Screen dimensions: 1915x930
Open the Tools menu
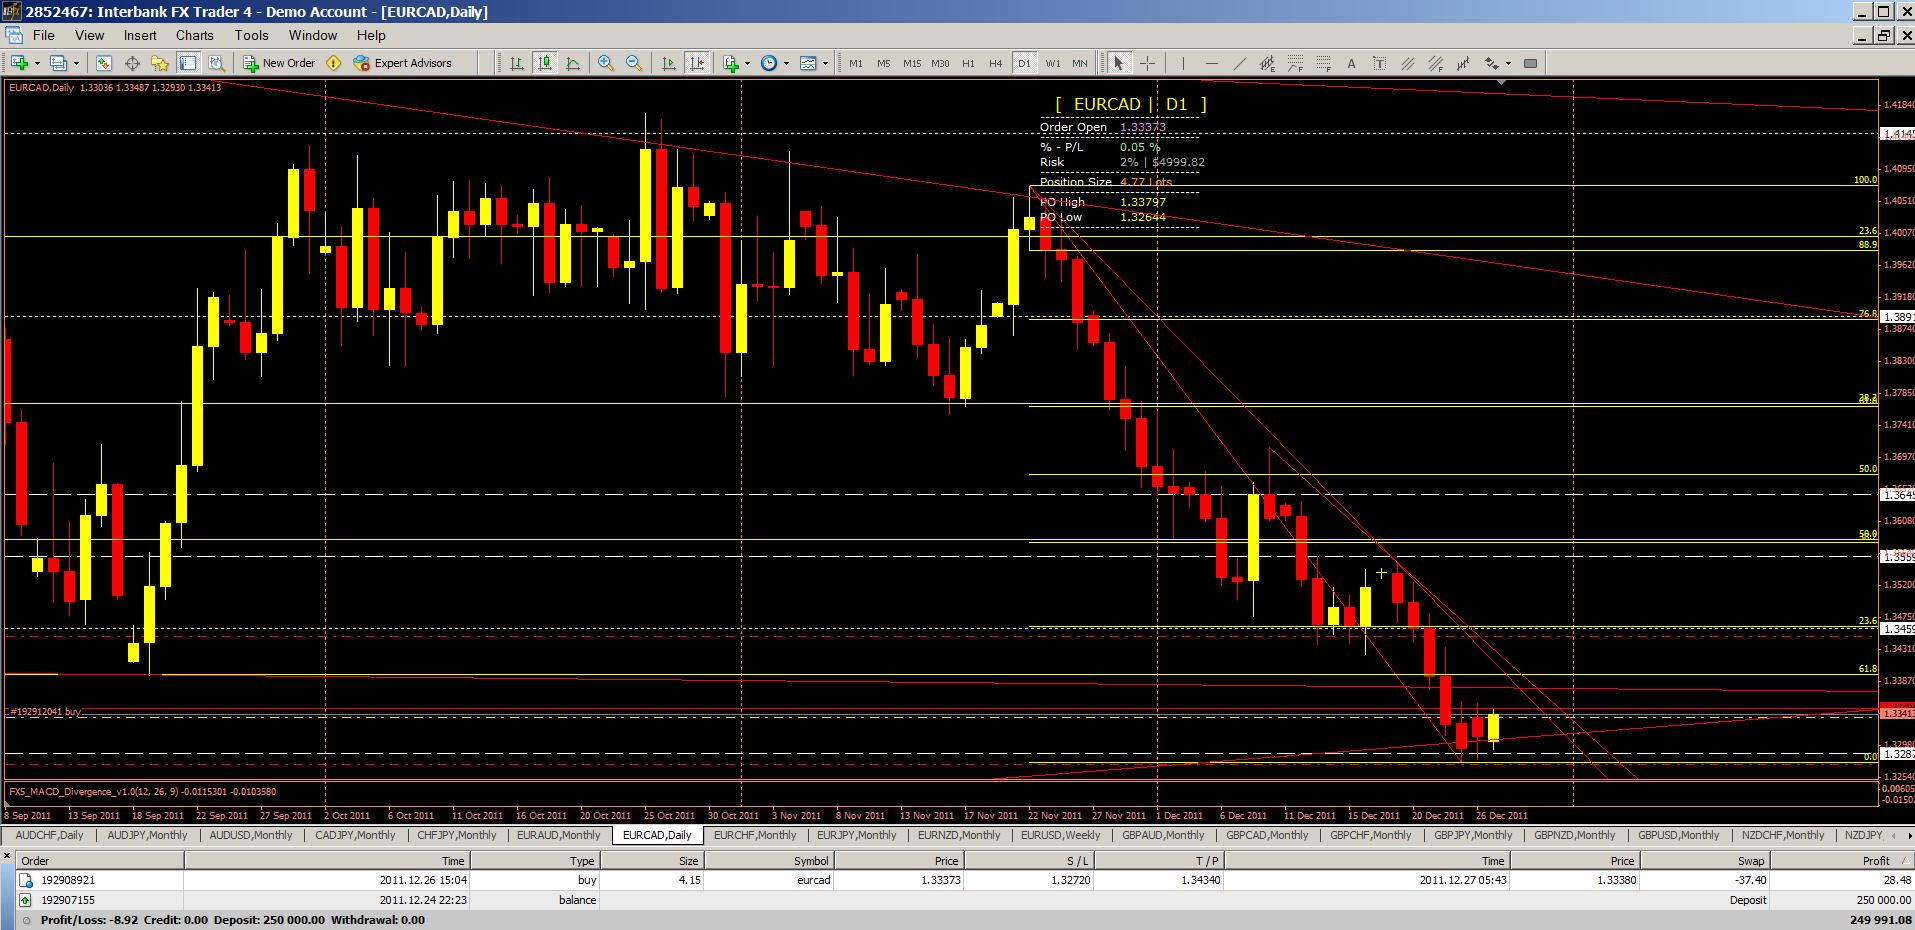[252, 35]
